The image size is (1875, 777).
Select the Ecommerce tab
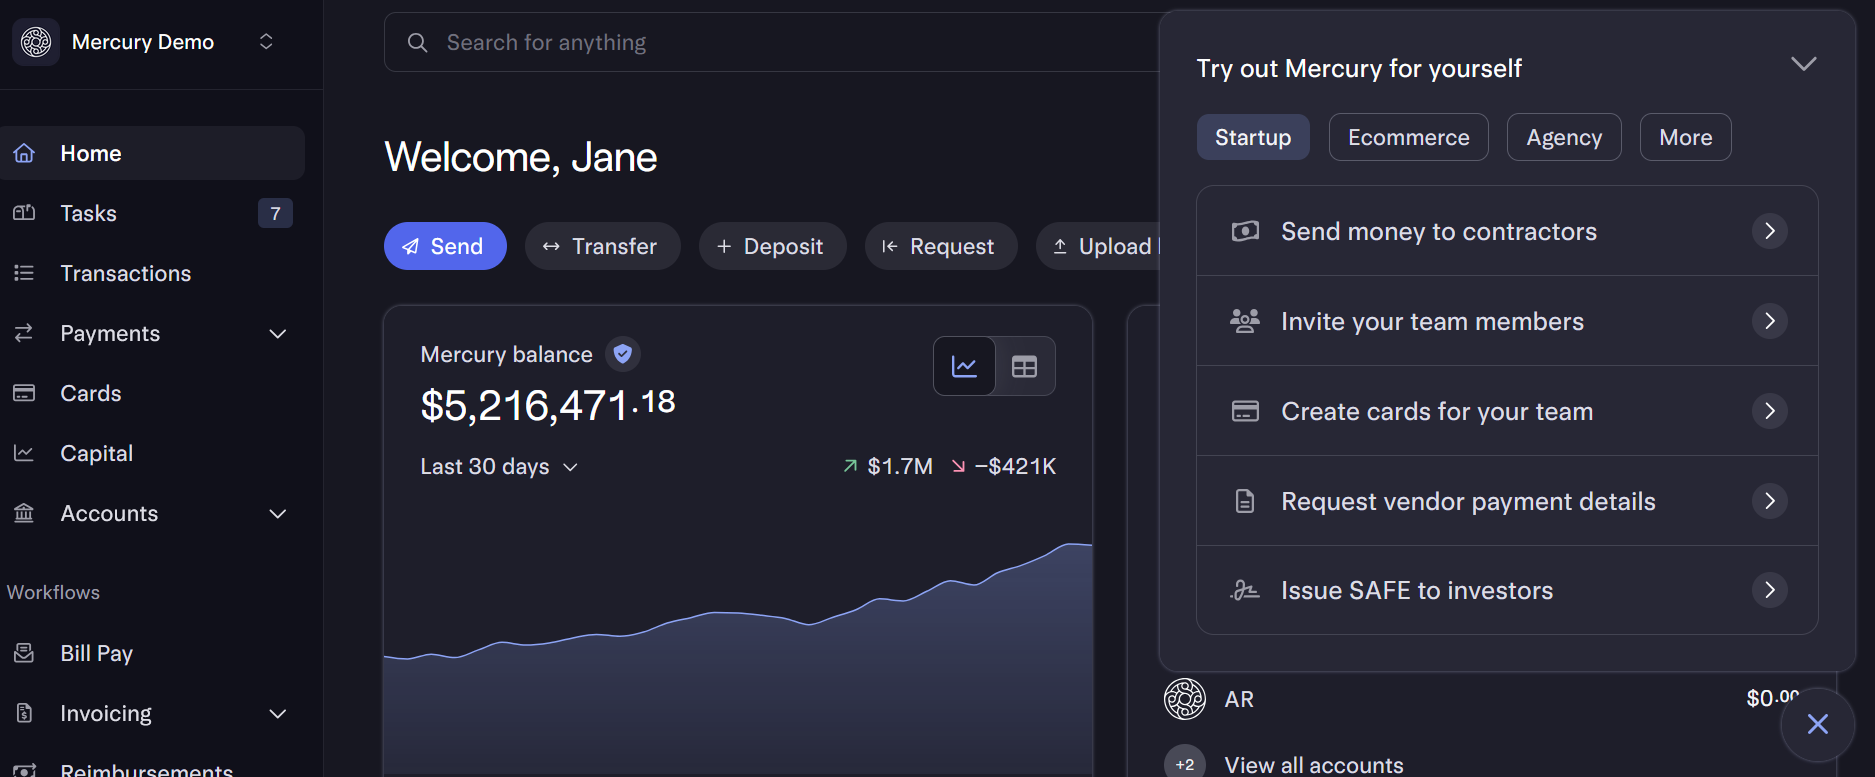tap(1408, 137)
